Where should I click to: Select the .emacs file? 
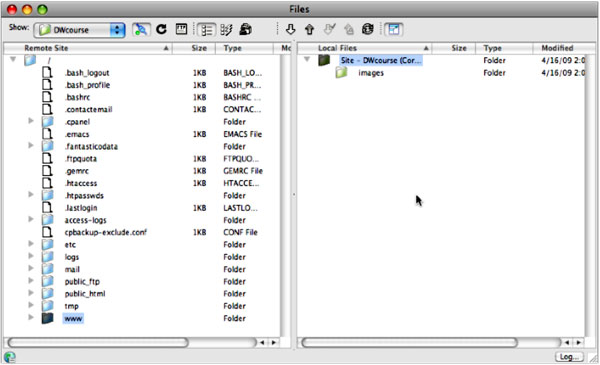click(77, 135)
